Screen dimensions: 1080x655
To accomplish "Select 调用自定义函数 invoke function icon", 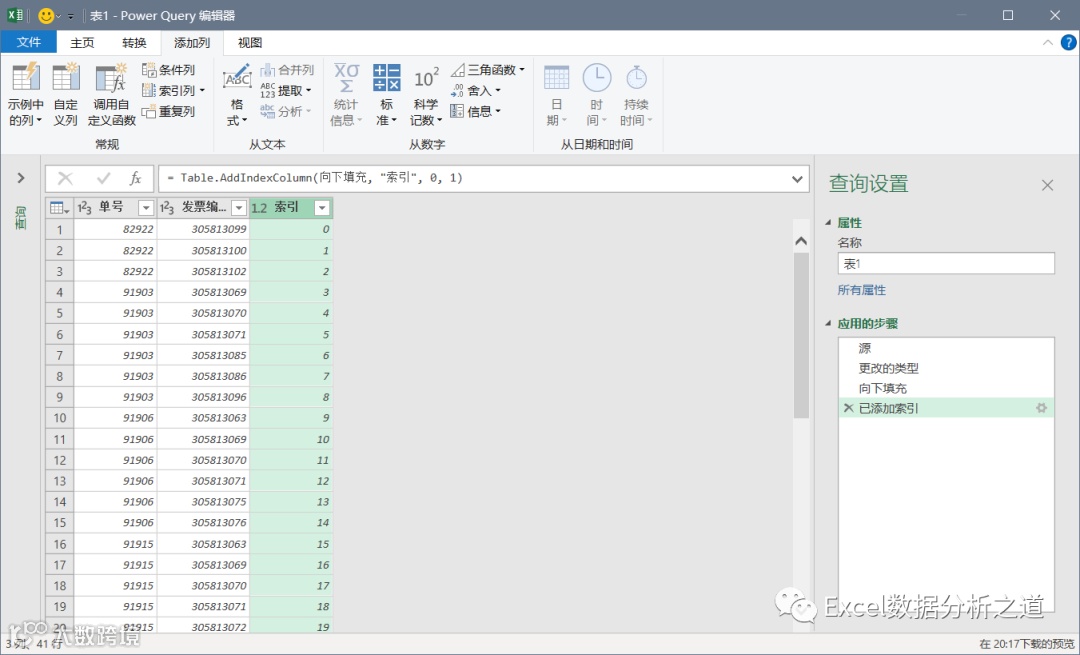I will (x=111, y=94).
